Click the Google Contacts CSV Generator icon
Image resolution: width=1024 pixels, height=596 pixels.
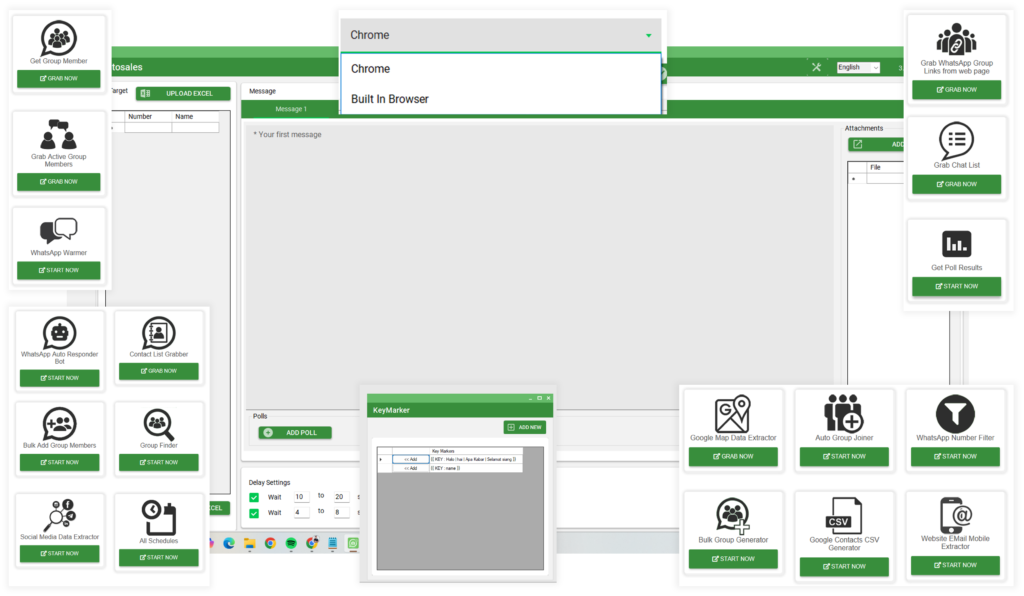(844, 517)
